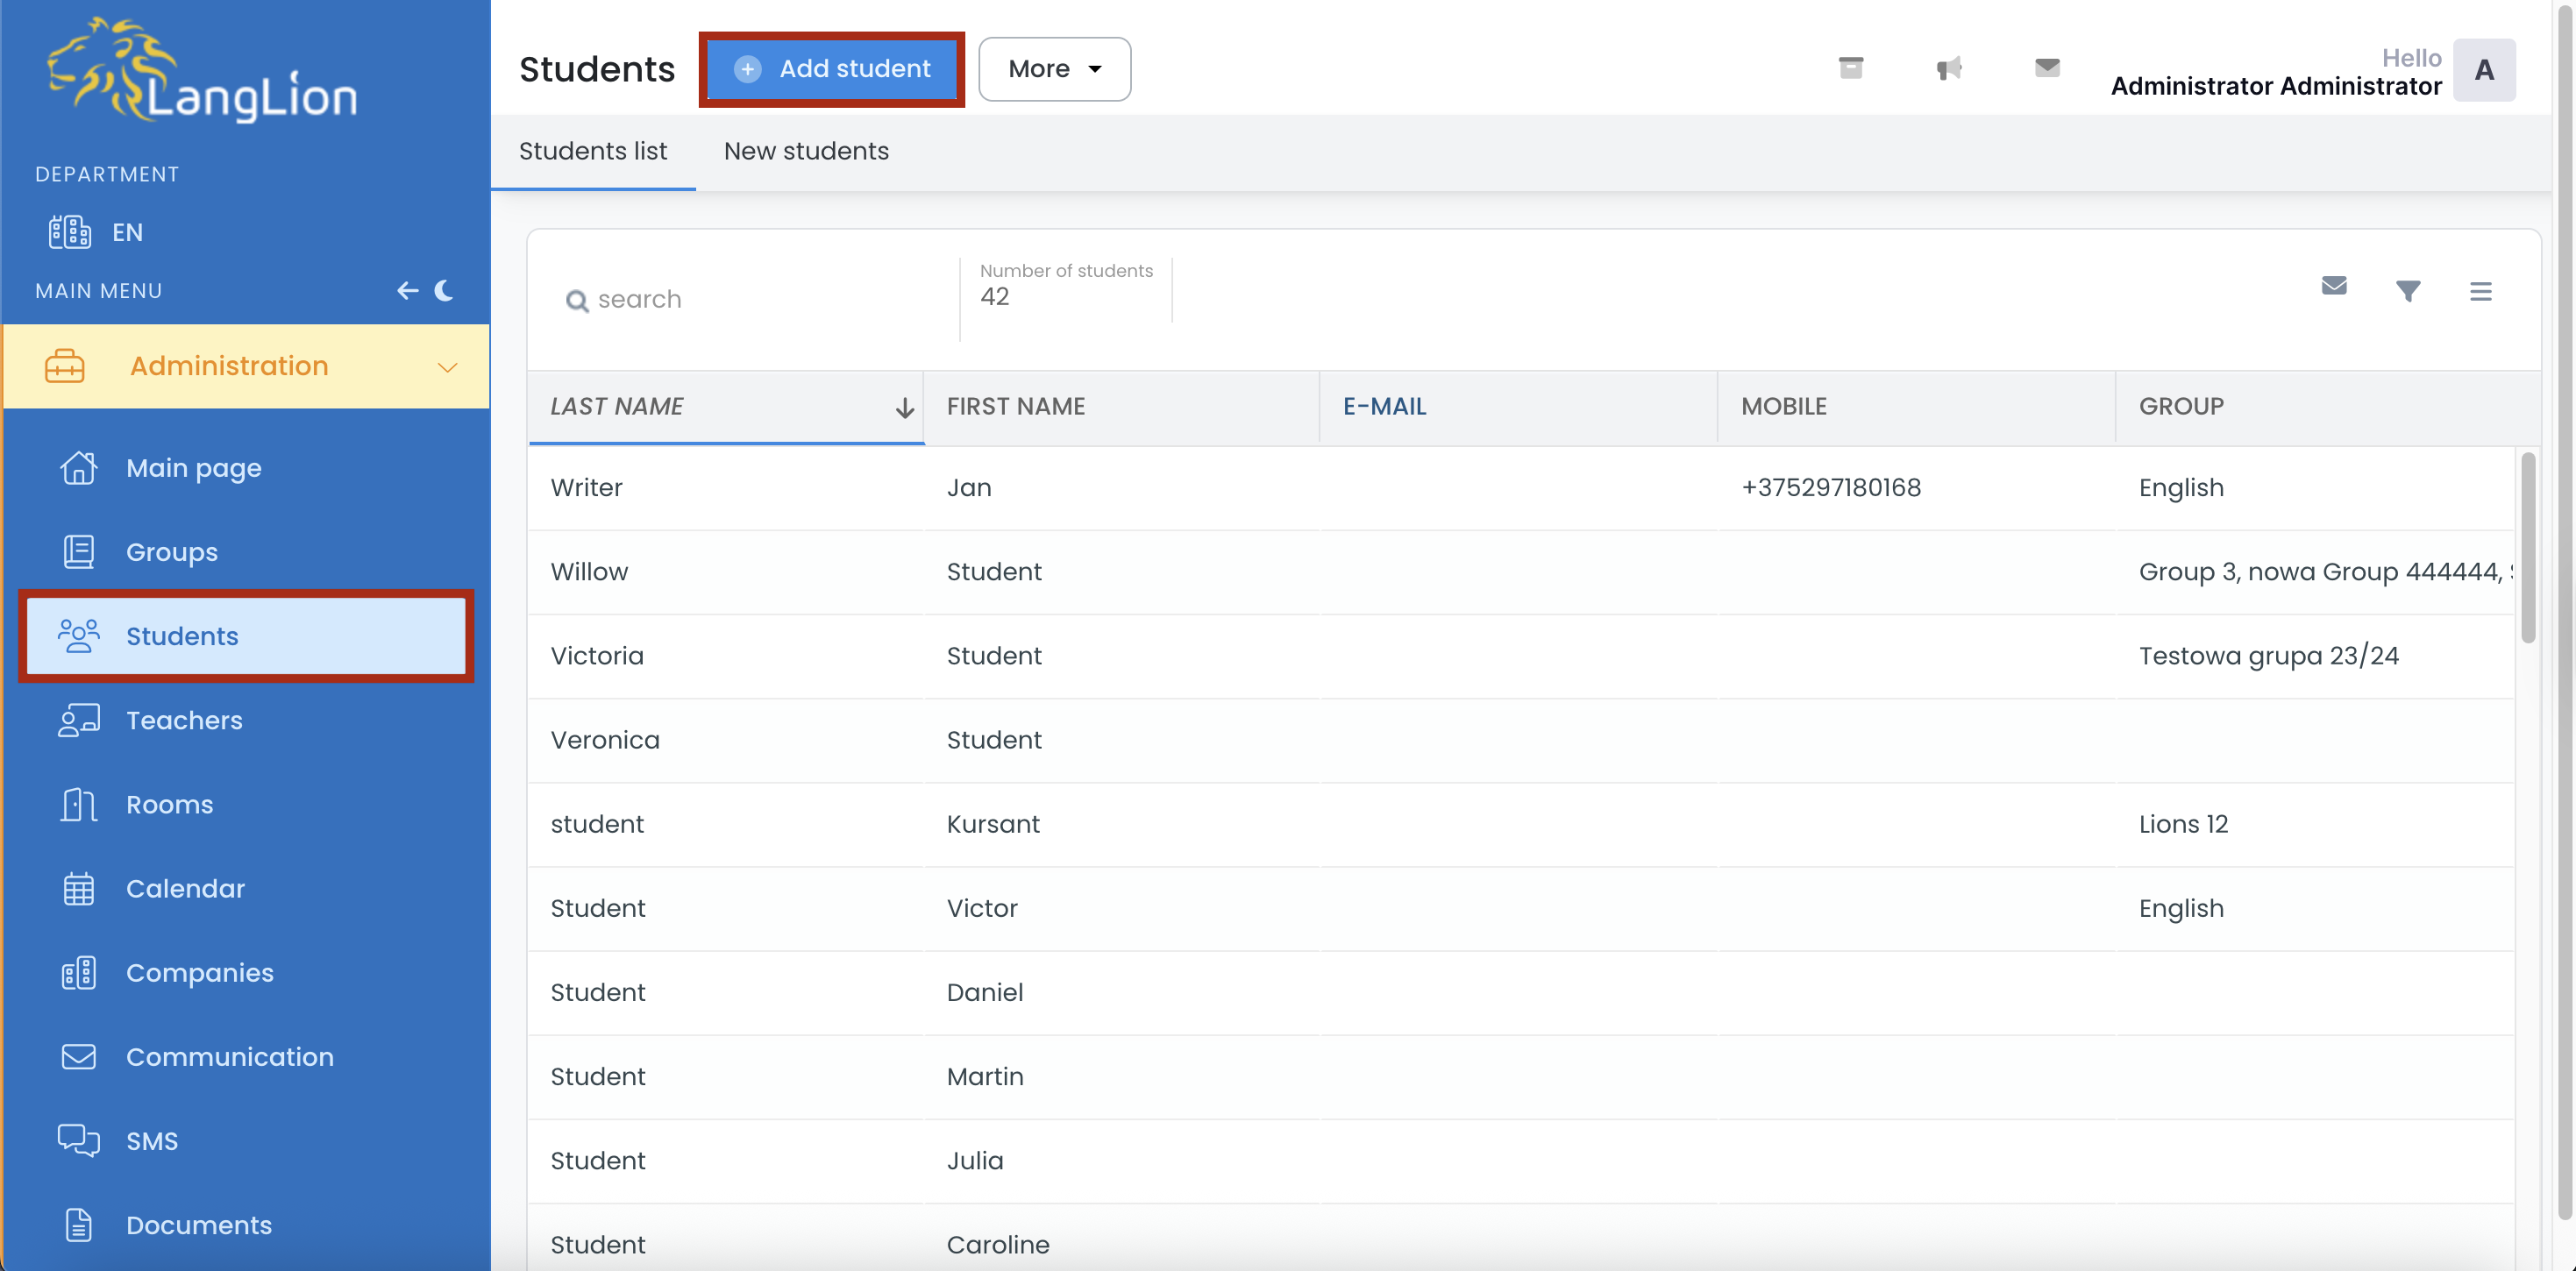Toggle dark mode with the moon icon
Viewport: 2576px width, 1271px height.
click(x=445, y=291)
